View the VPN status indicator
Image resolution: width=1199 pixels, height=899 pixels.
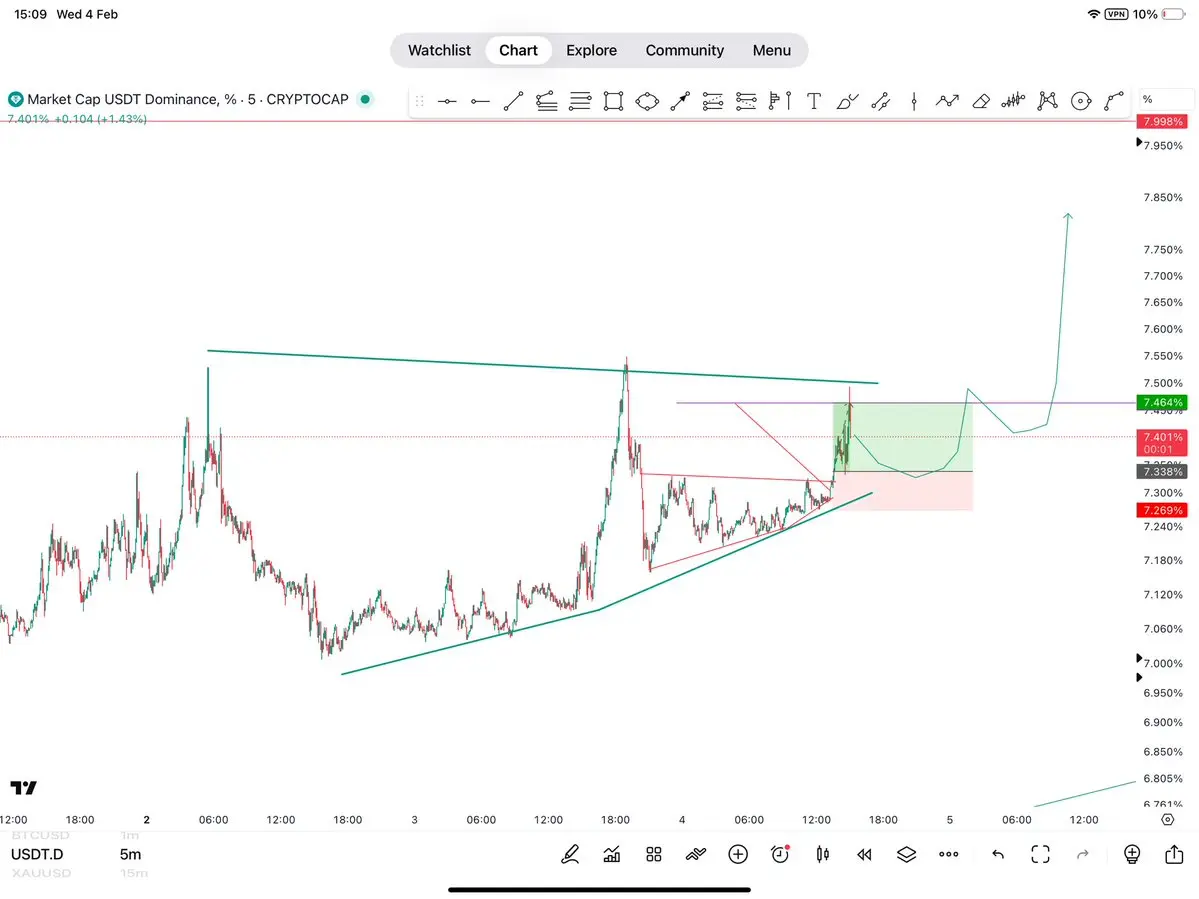pos(1116,14)
